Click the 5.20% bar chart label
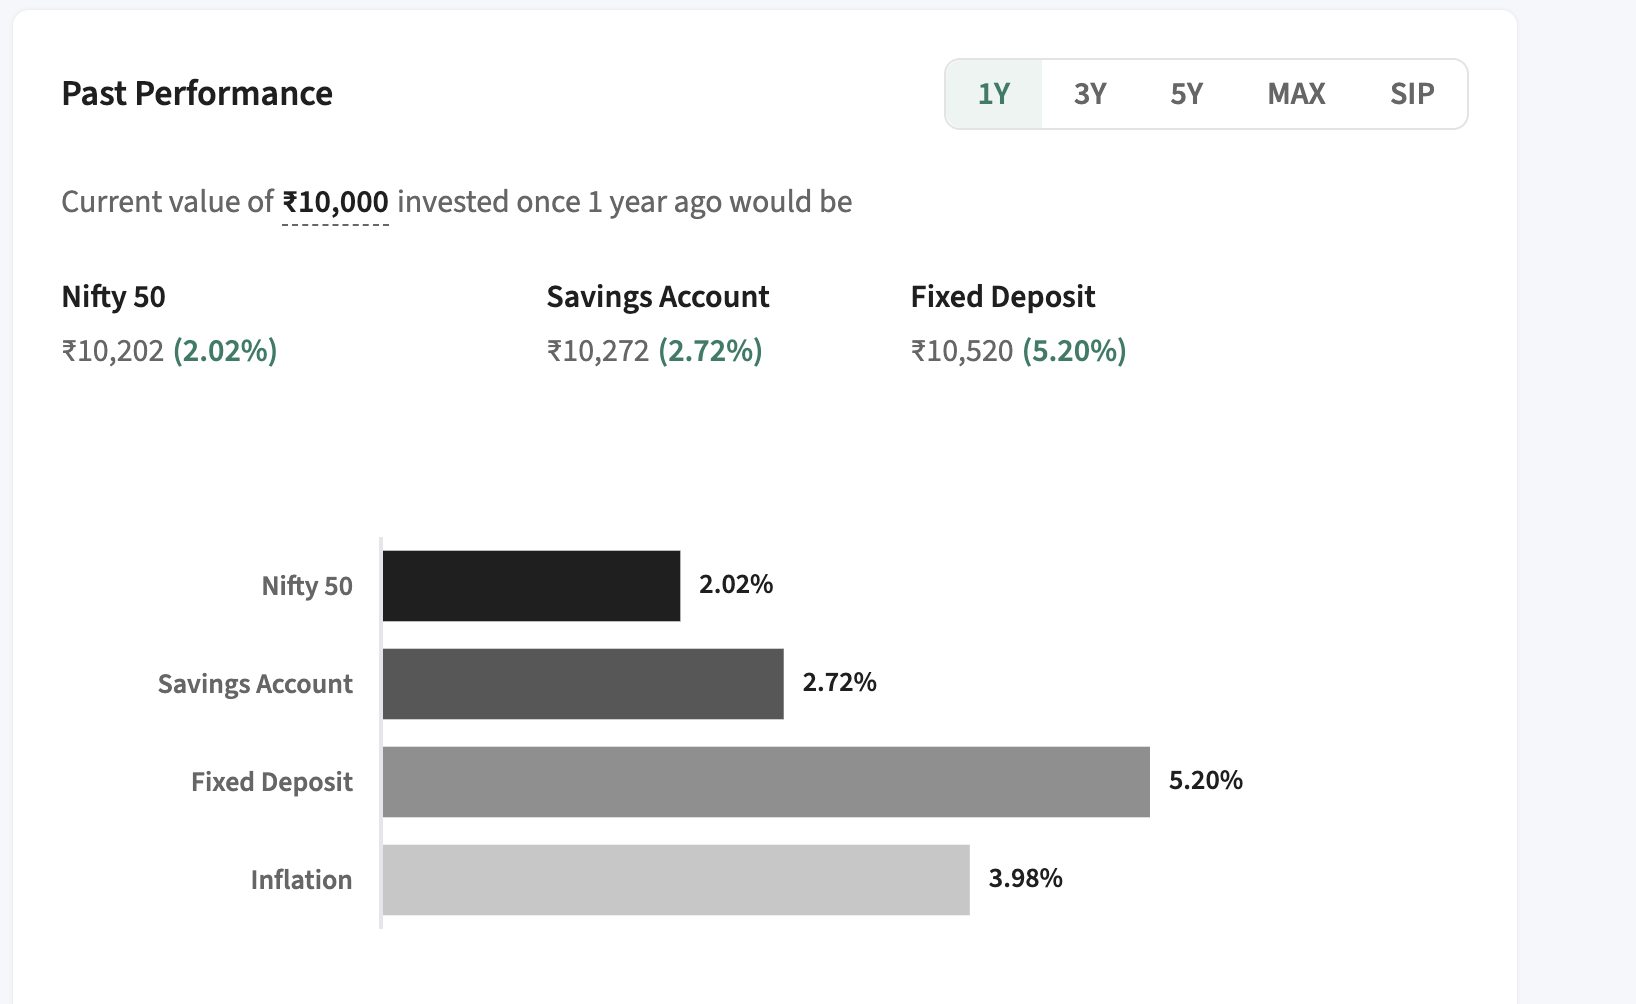 1205,781
